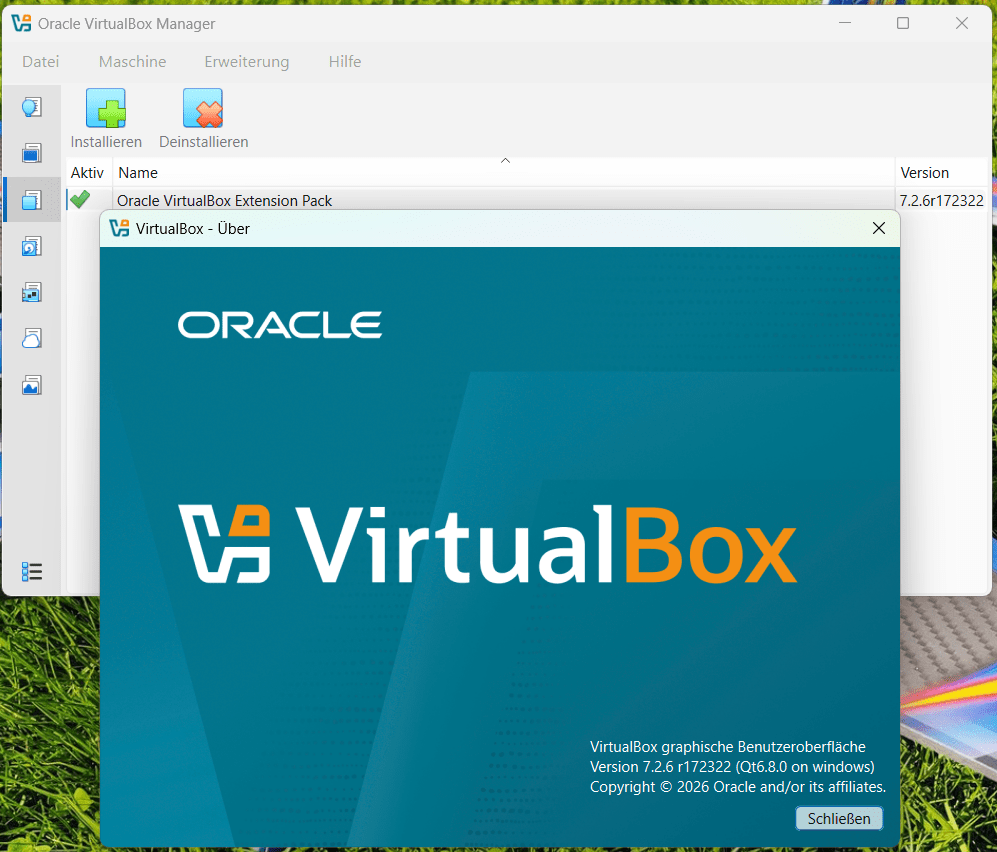Open the Welcome home section in sidebar
Image resolution: width=997 pixels, height=852 pixels.
point(32,107)
